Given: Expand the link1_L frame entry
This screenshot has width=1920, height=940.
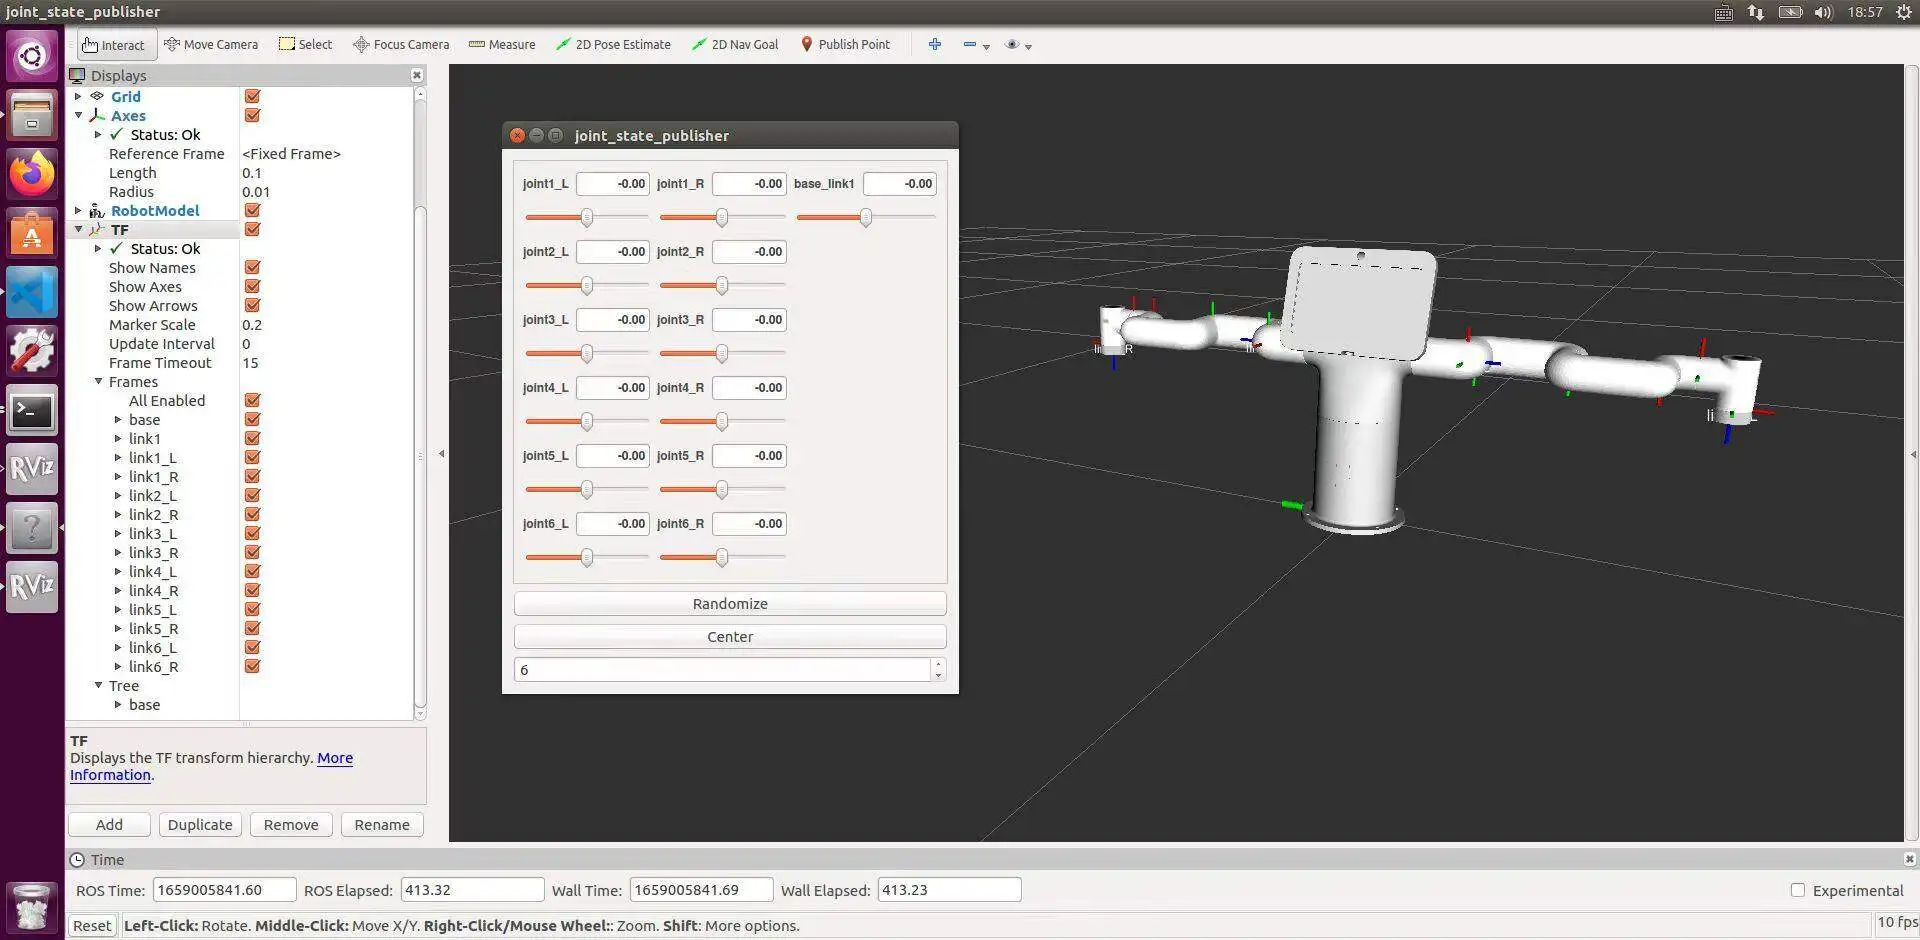Looking at the screenshot, I should click(x=118, y=458).
